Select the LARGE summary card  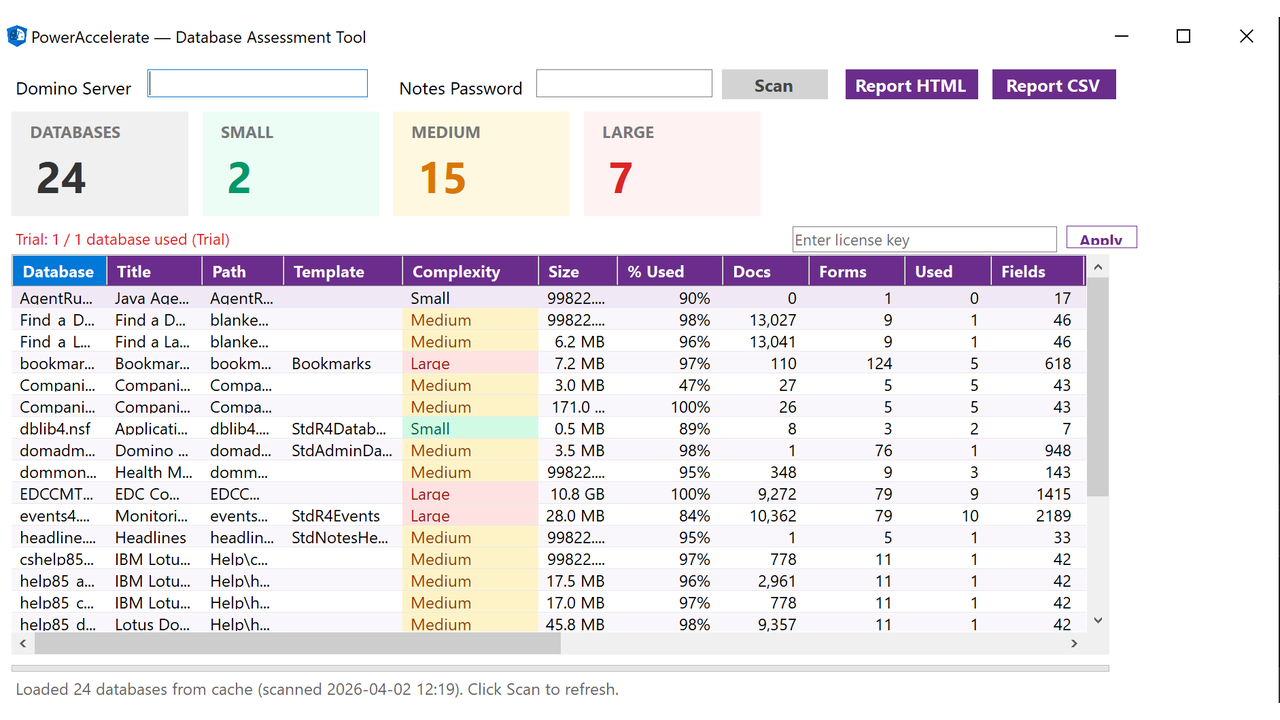click(672, 163)
